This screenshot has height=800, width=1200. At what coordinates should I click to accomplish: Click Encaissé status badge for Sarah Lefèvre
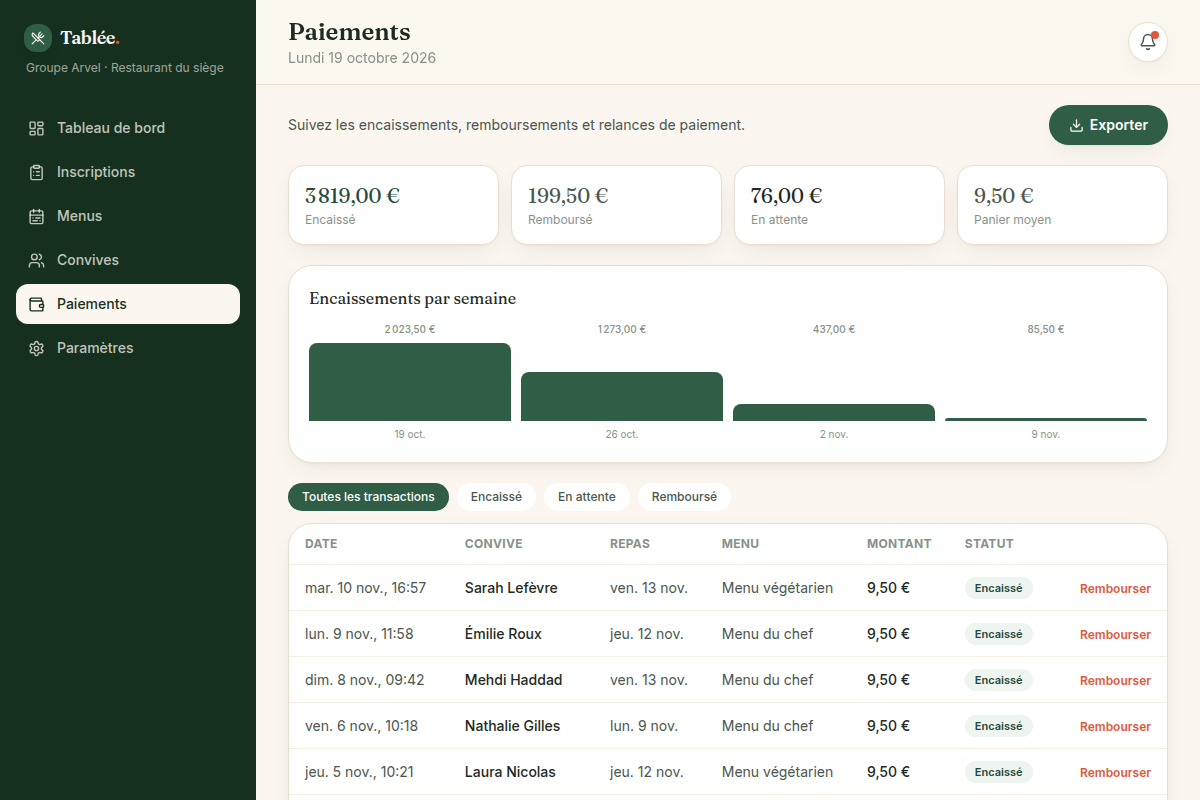998,588
